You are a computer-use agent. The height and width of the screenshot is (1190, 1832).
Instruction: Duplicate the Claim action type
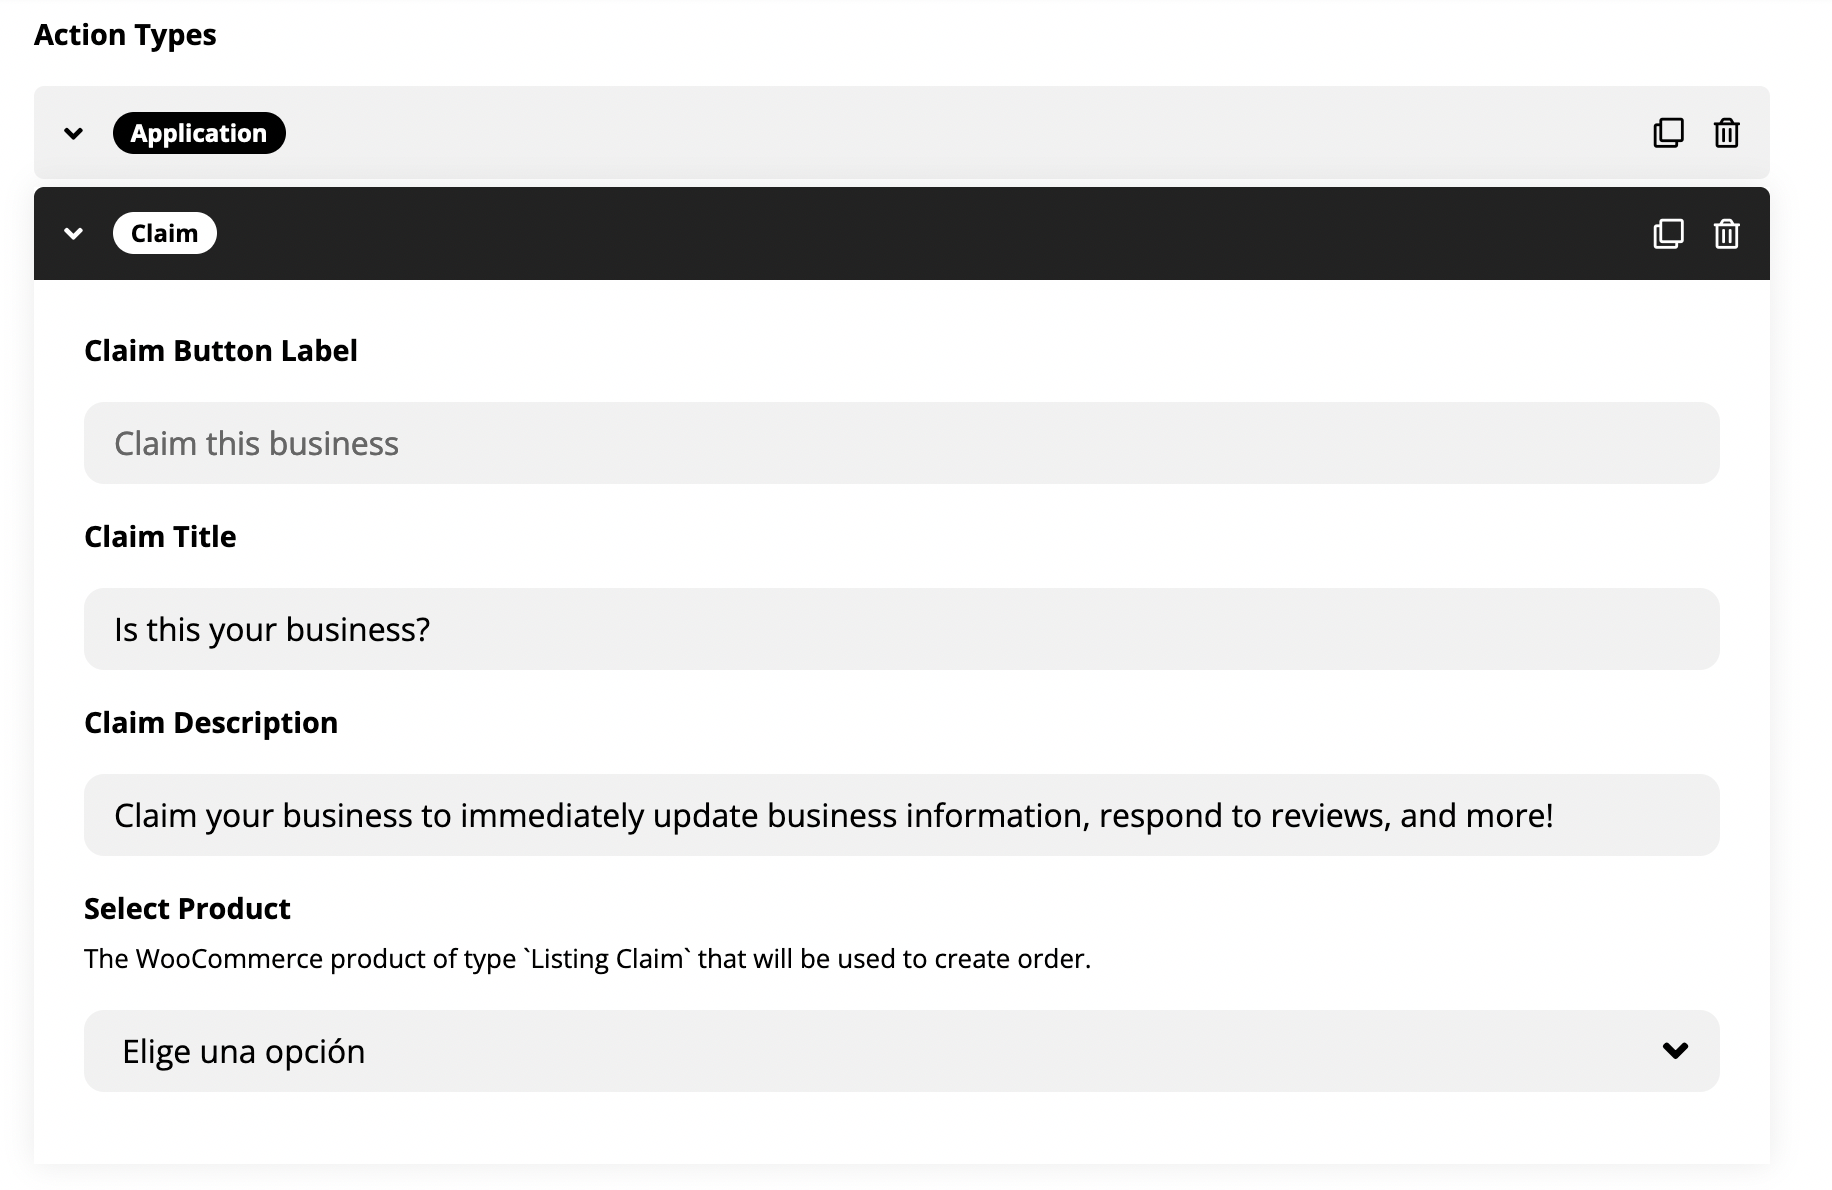1668,234
